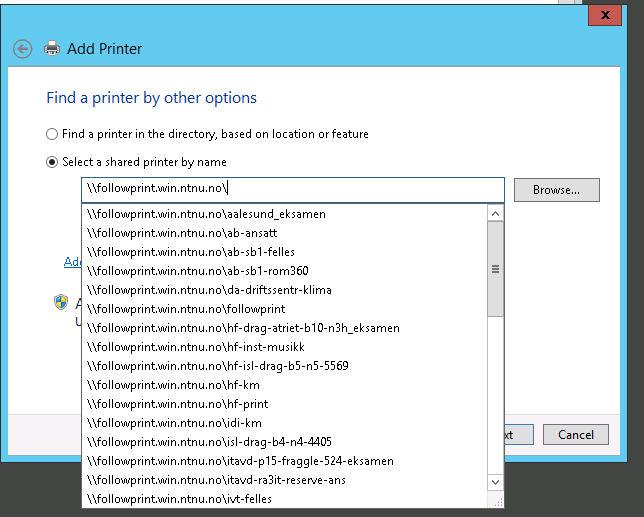Open the Browse... button
Screen dimensions: 644x517
pos(557,190)
